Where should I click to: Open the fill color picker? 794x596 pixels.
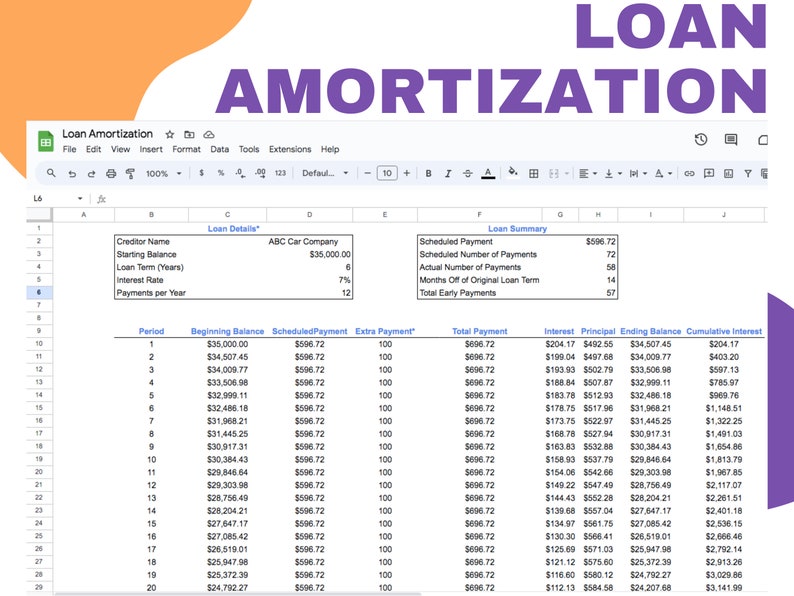(x=513, y=173)
